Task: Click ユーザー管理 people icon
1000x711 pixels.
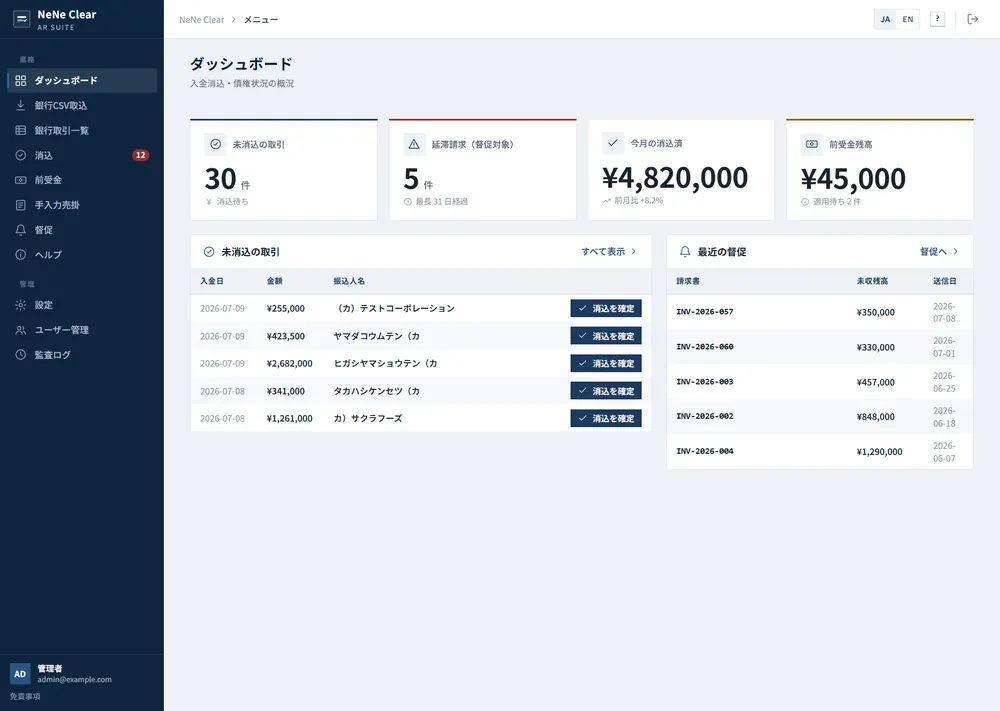Action: tap(21, 330)
